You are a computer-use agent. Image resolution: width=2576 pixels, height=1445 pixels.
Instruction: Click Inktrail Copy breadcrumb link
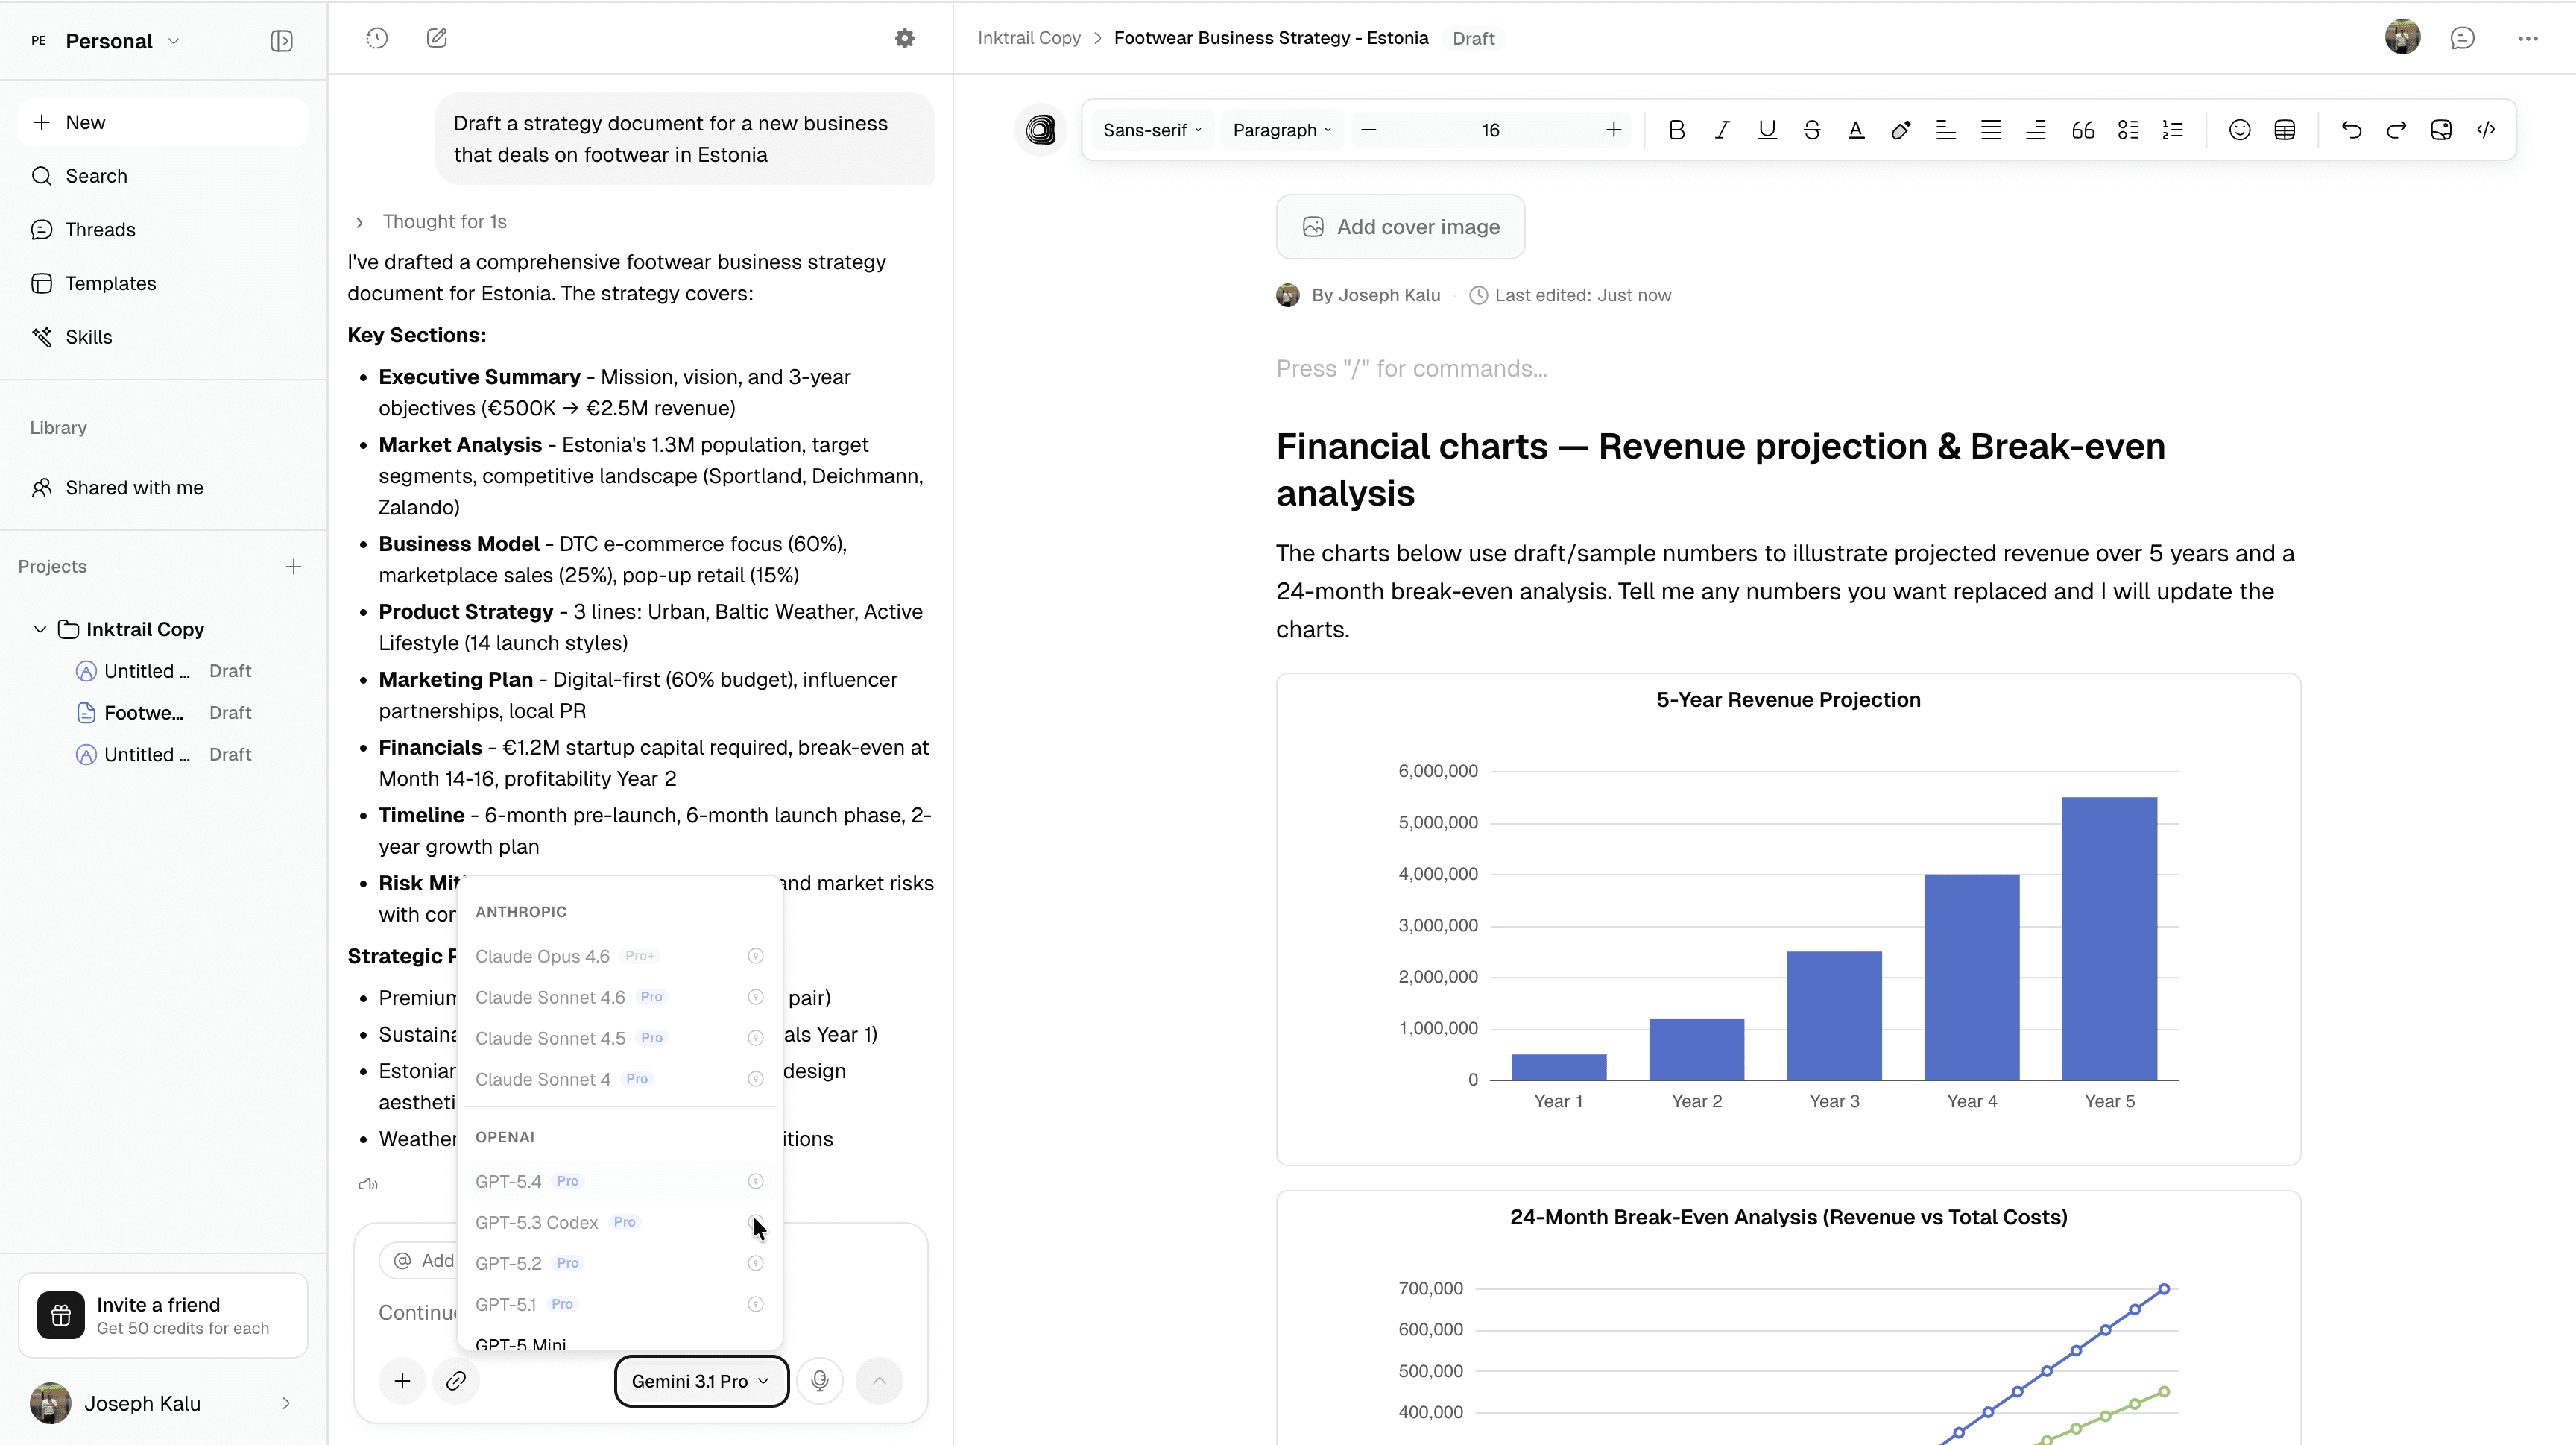[x=1029, y=38]
